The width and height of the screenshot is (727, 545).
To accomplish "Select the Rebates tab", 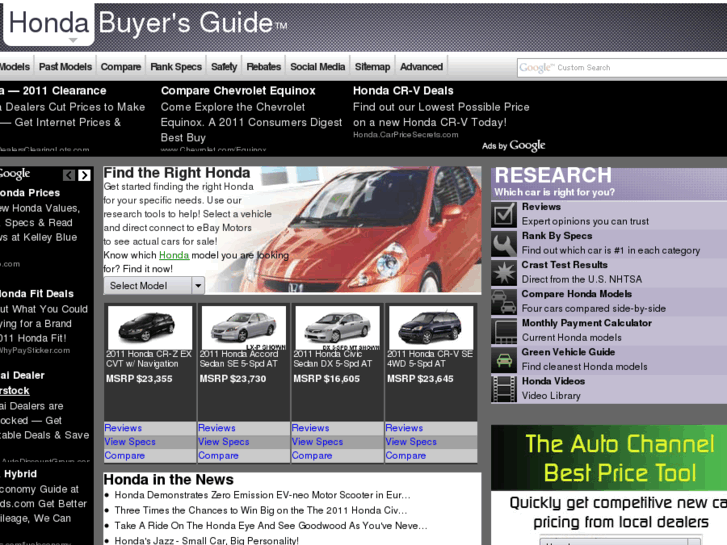I will (263, 67).
